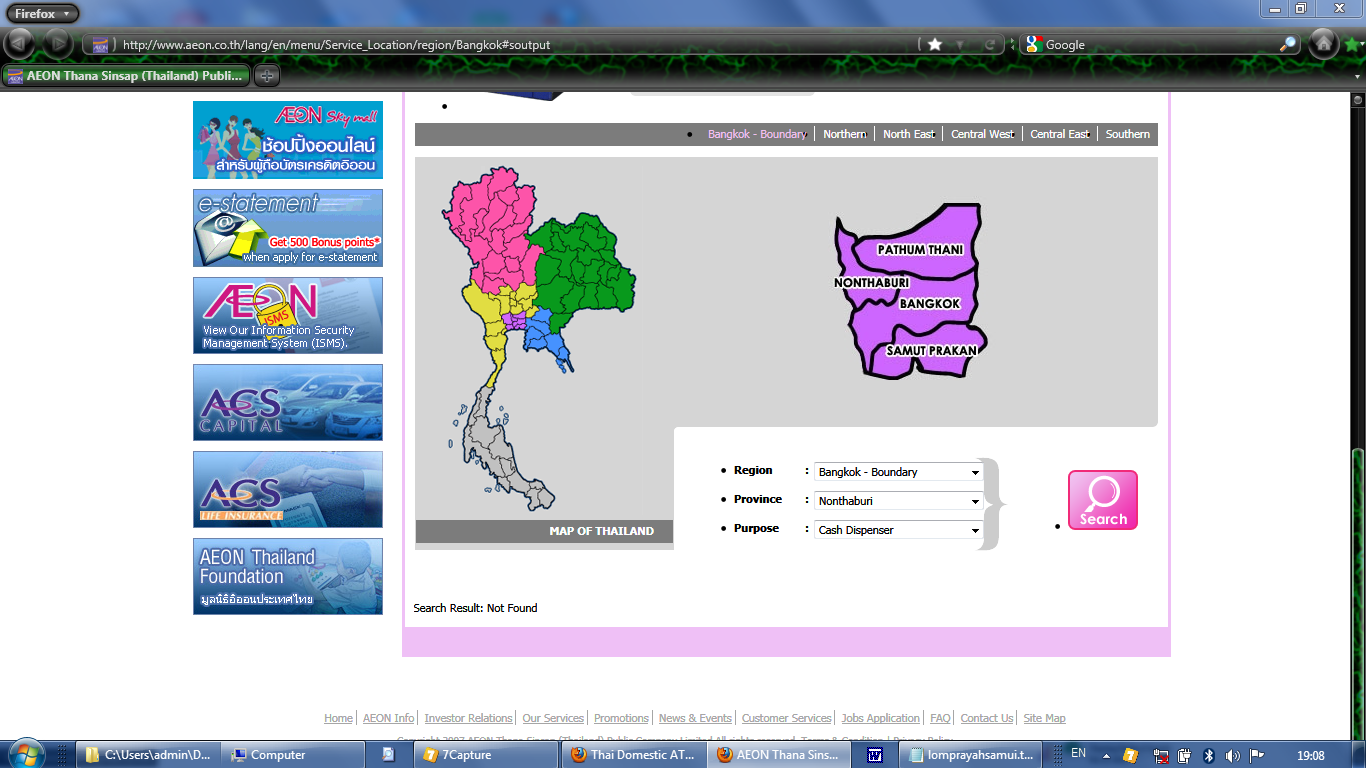Open the Site Map footer link

(1044, 718)
